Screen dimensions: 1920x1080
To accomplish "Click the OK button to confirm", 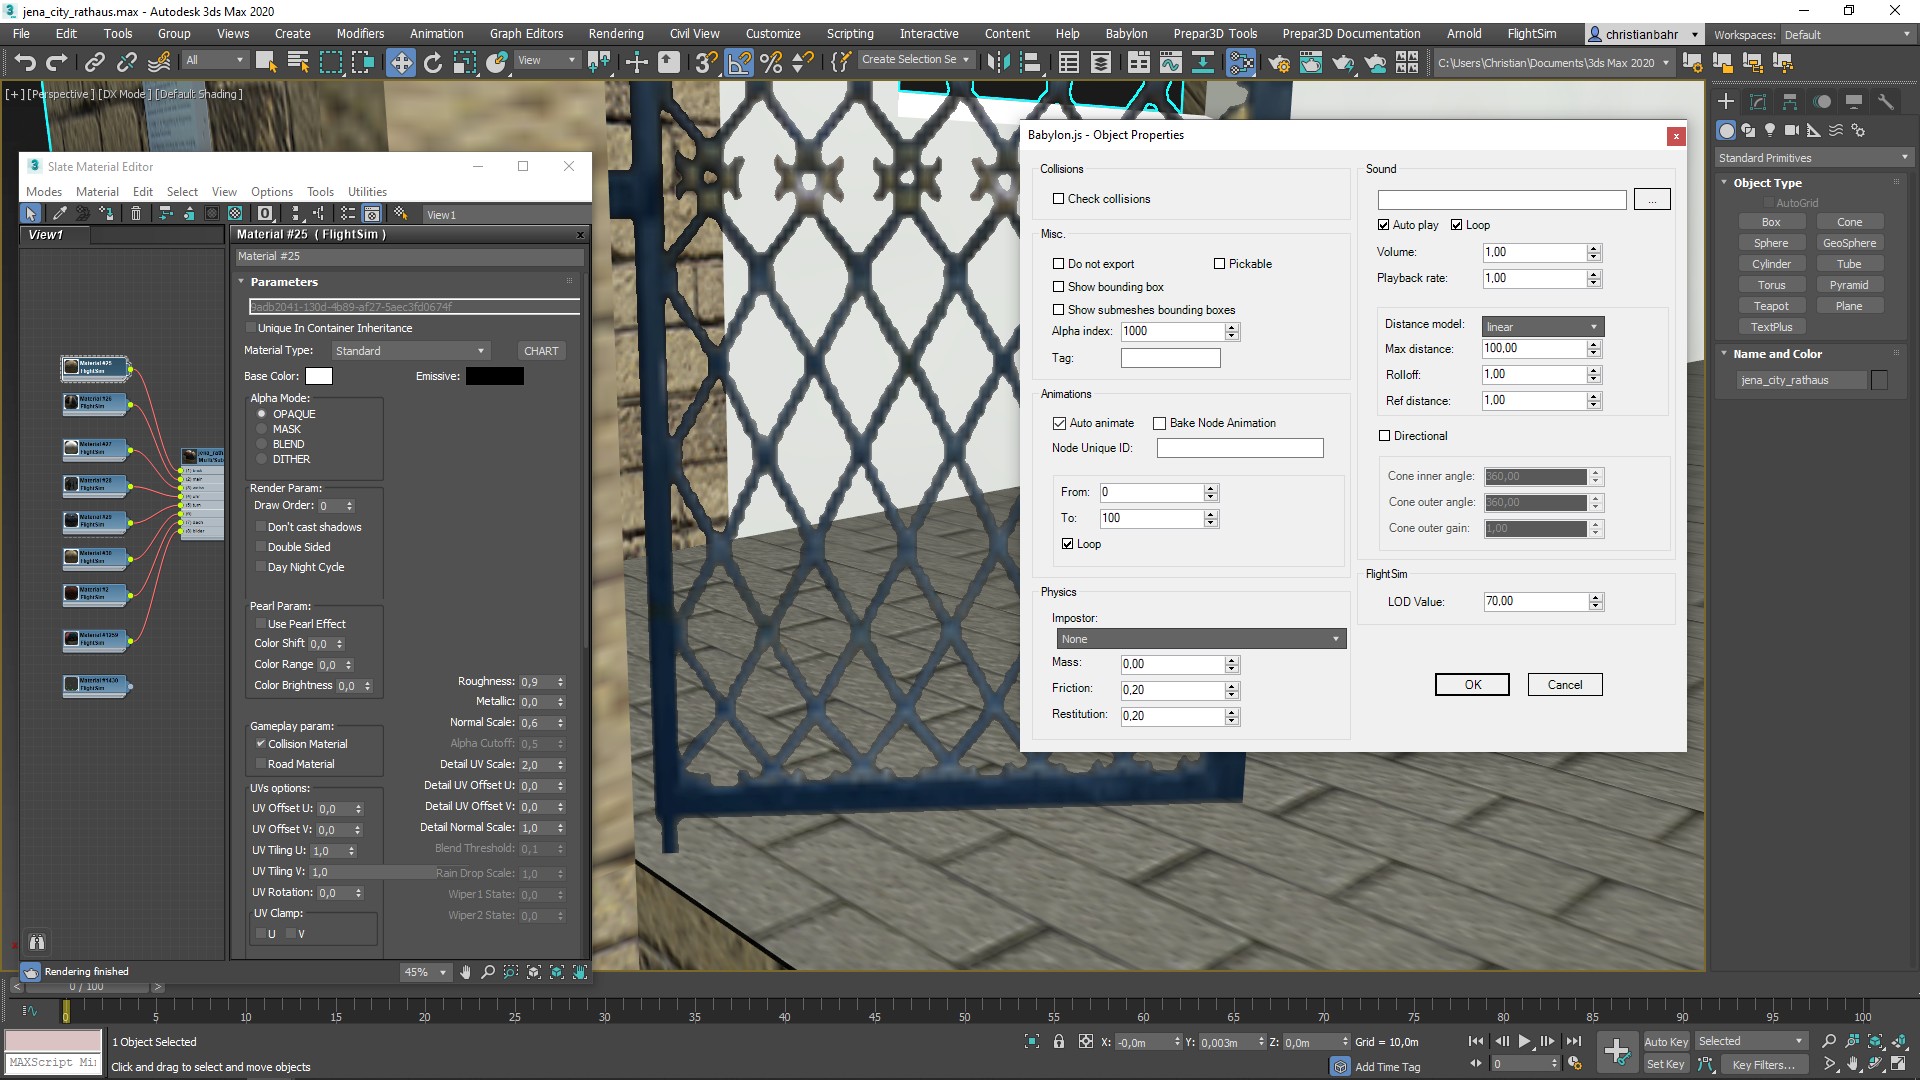I will pos(1473,684).
